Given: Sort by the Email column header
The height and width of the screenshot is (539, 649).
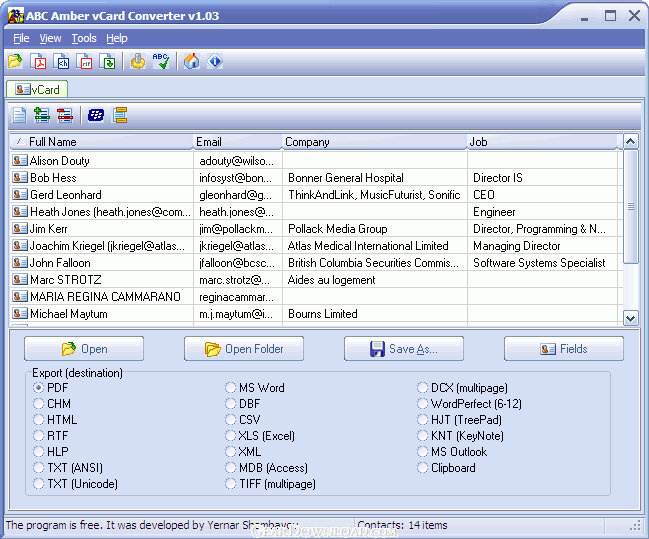Looking at the screenshot, I should click(x=238, y=142).
